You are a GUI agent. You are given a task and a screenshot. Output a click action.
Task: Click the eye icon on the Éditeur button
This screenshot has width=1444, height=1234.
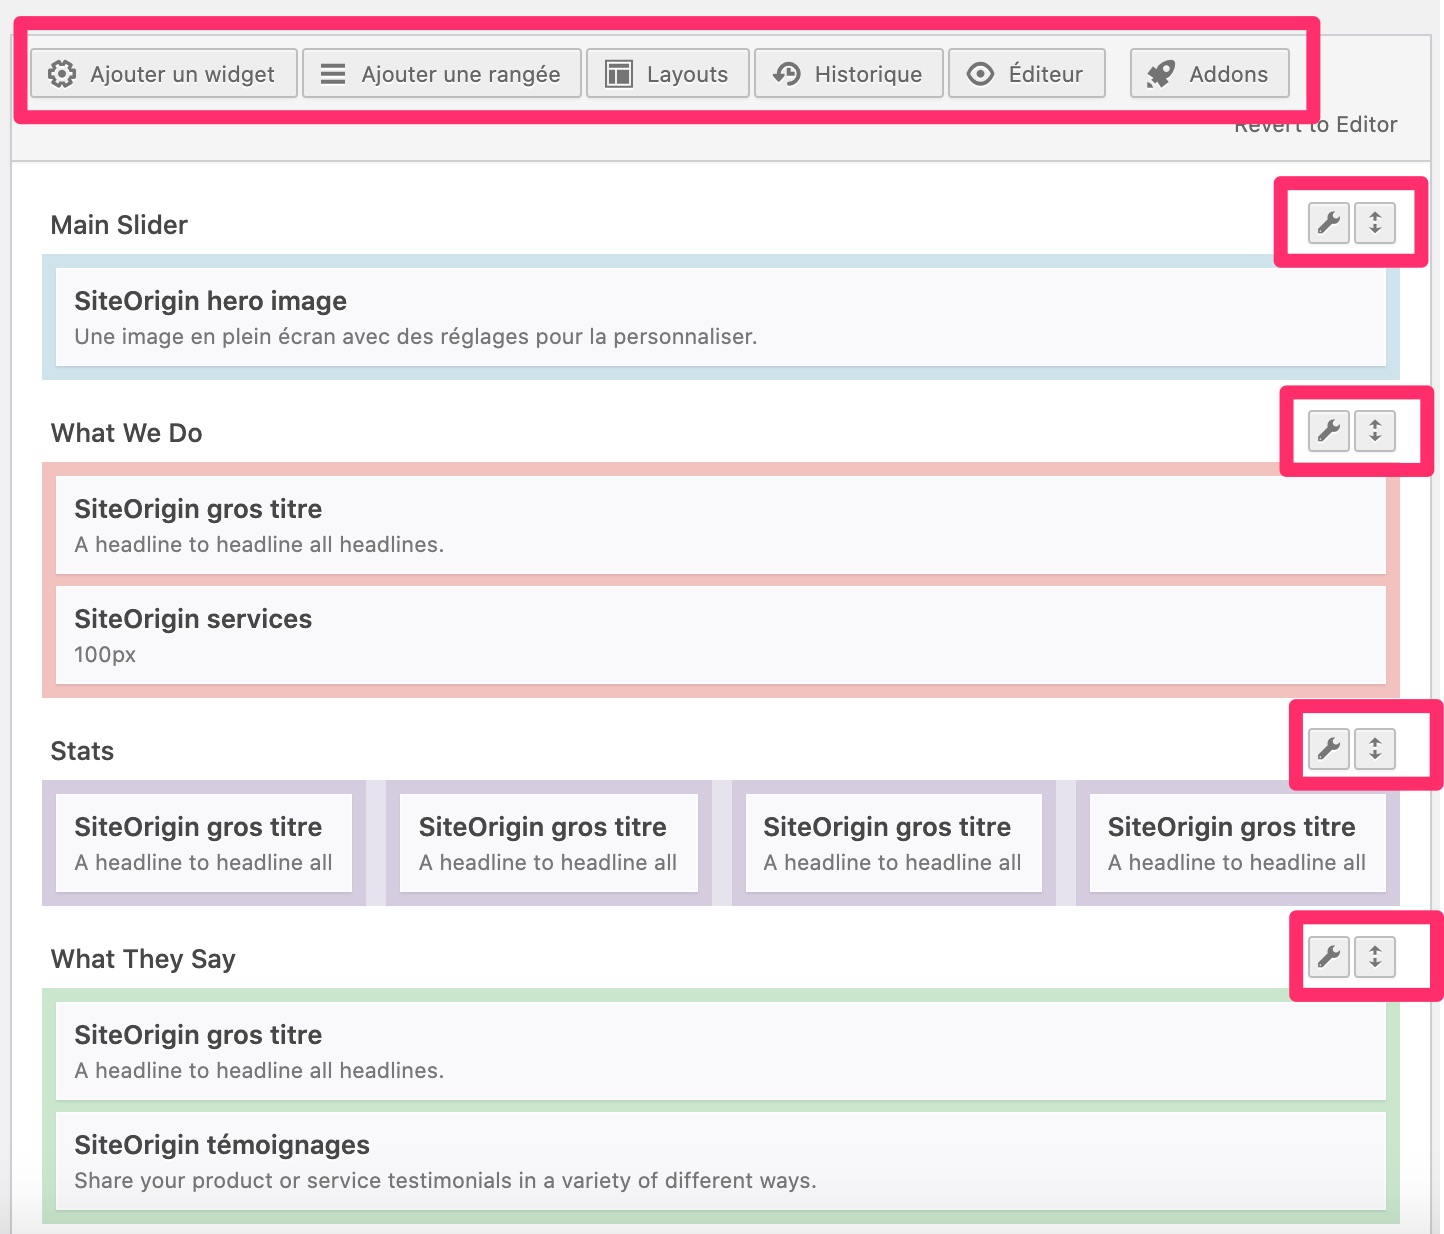click(981, 73)
